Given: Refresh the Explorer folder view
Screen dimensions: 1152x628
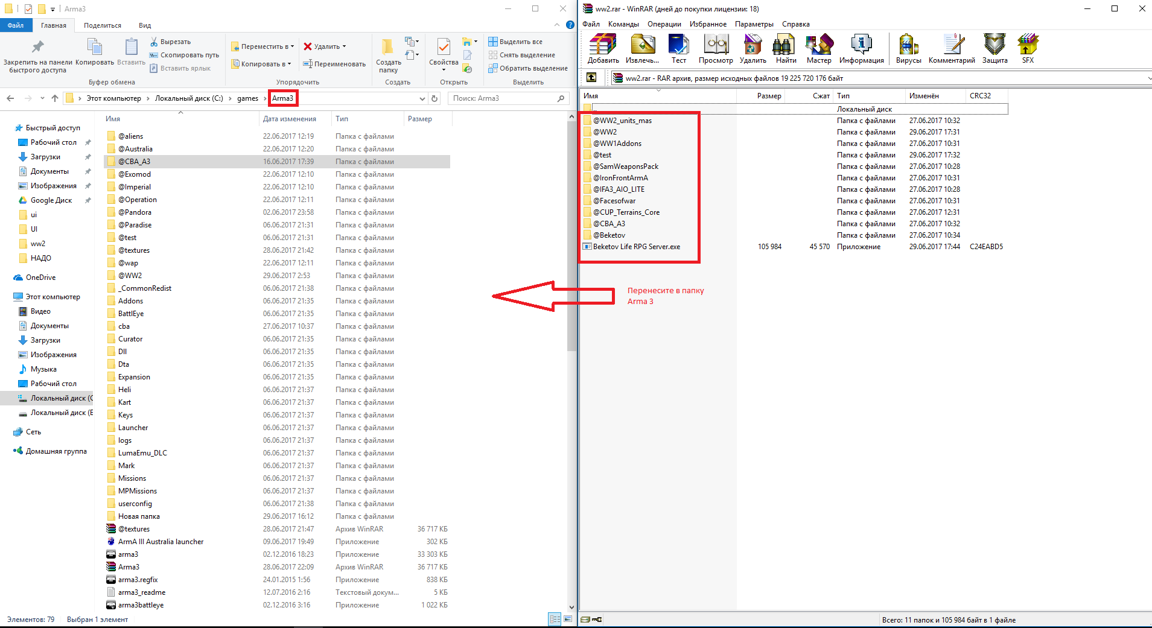Looking at the screenshot, I should coord(435,98).
